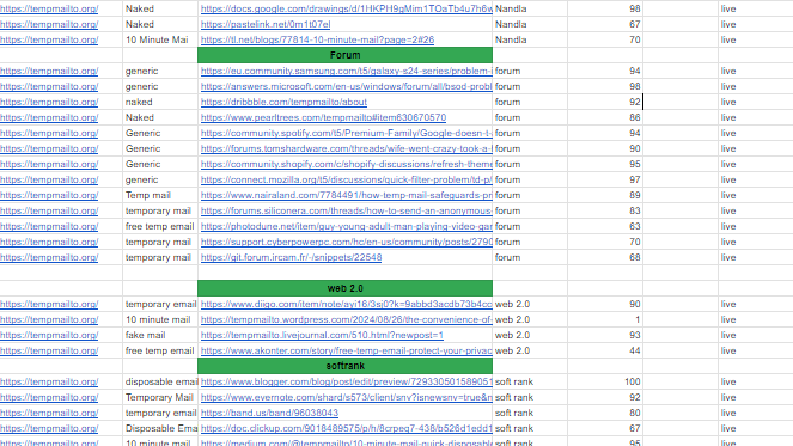Select score 89 in the nairaland row
Screen dimensions: 793x446
coord(605,195)
